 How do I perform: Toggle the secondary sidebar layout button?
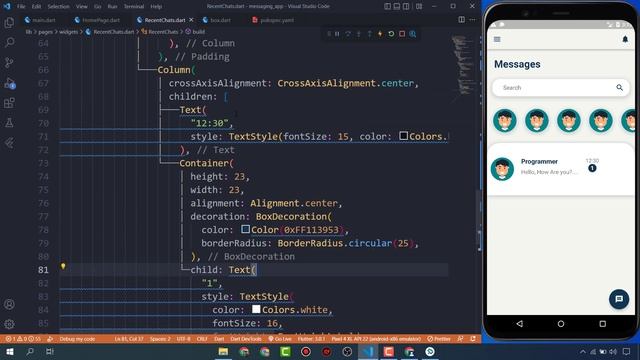coord(406,6)
